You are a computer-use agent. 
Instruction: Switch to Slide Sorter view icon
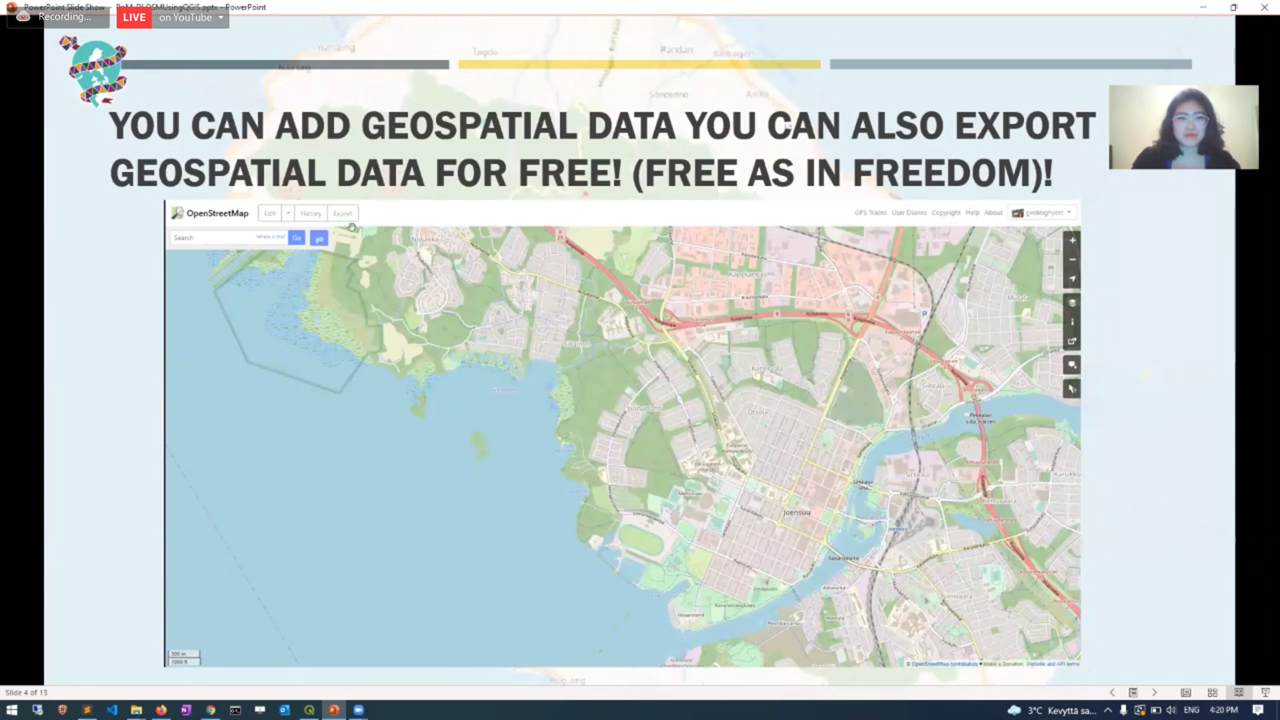1212,692
